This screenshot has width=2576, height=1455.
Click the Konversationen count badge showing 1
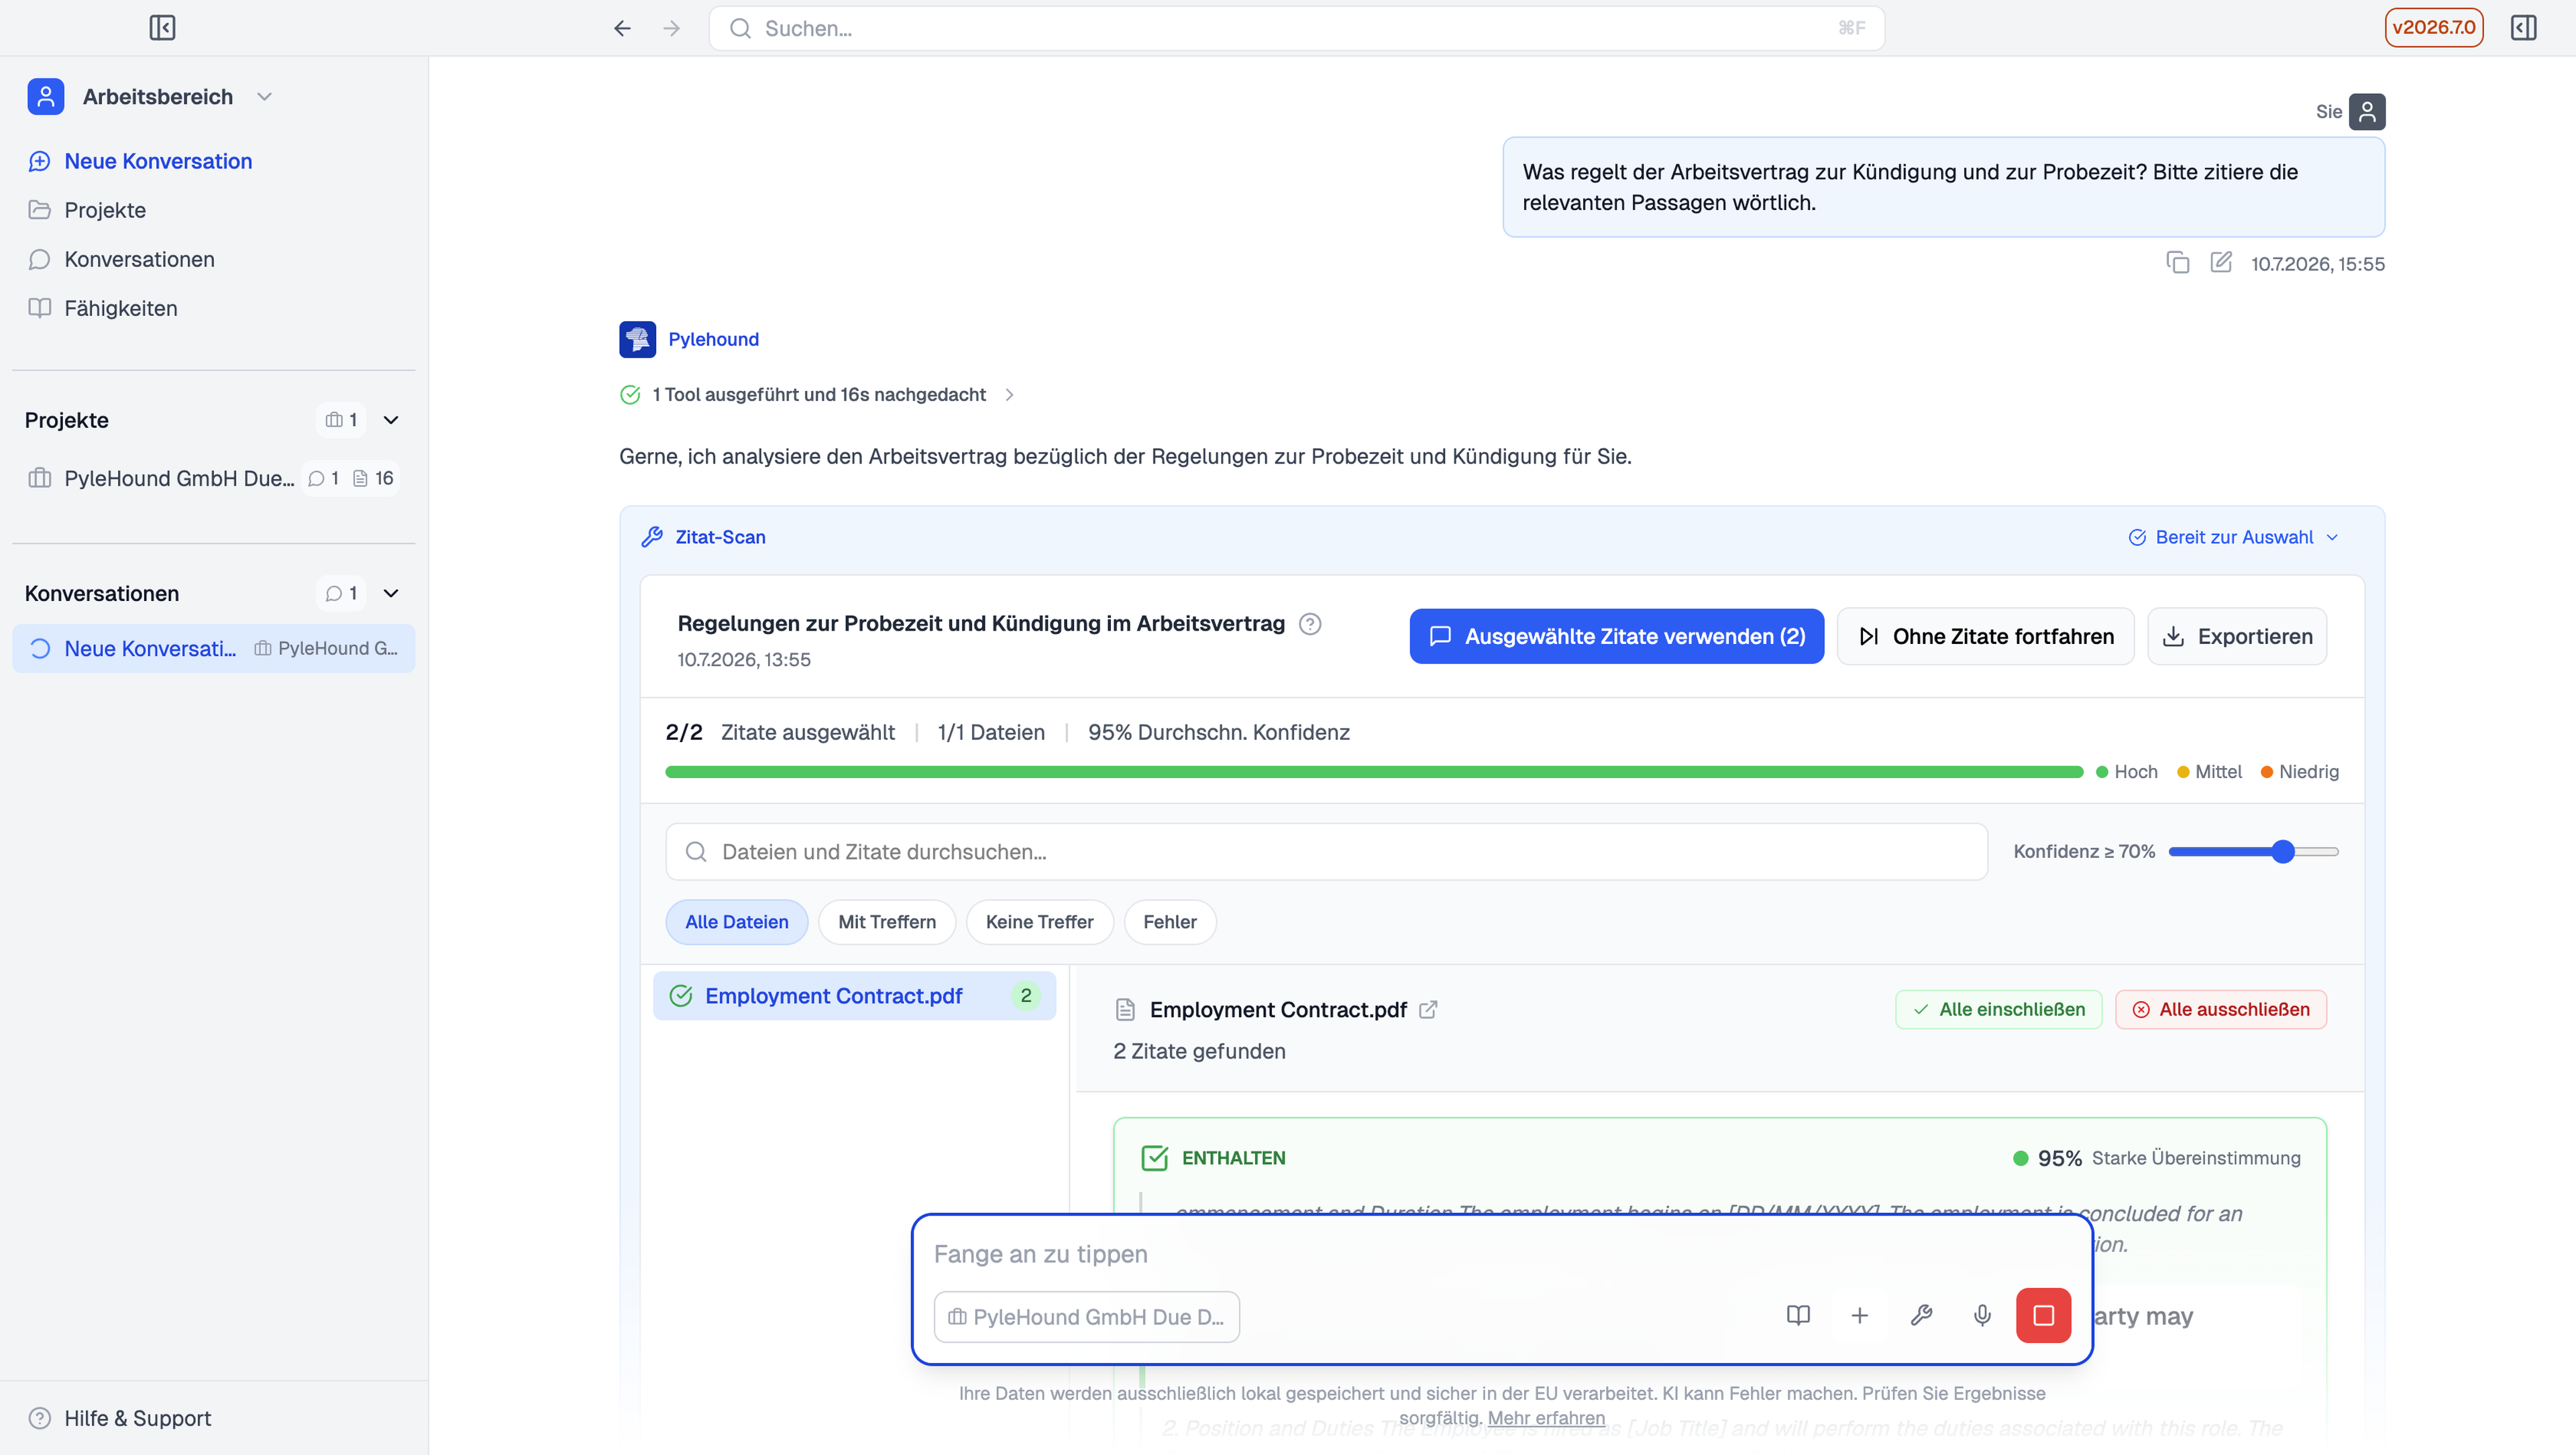pos(341,593)
